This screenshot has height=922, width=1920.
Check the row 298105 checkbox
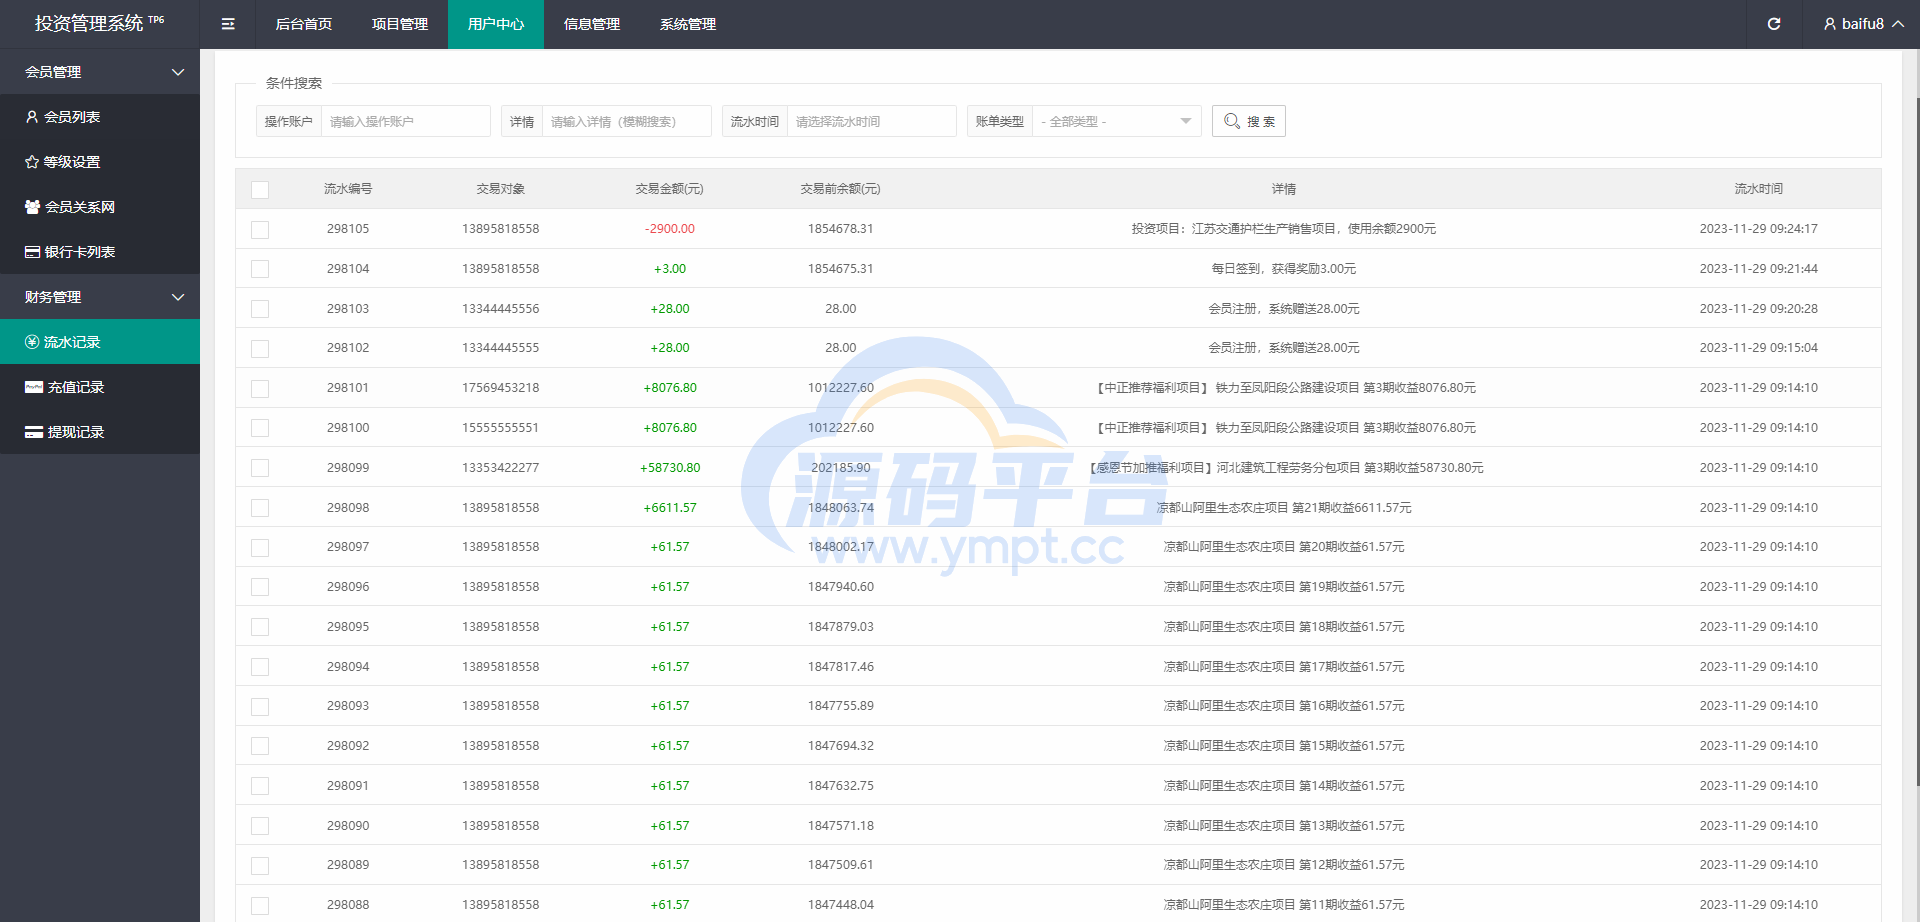(x=260, y=229)
